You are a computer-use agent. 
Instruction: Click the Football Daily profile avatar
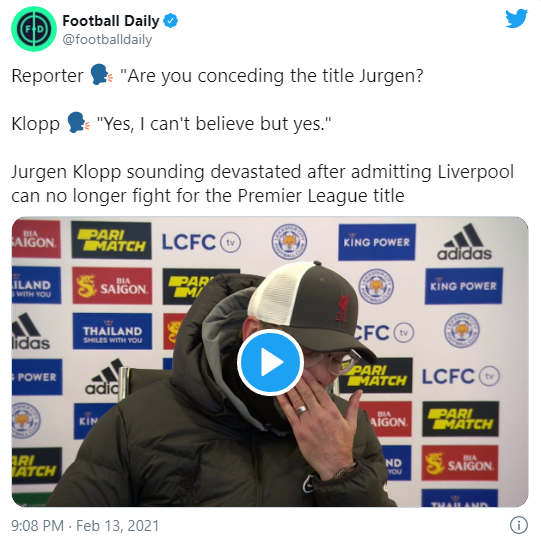click(34, 29)
